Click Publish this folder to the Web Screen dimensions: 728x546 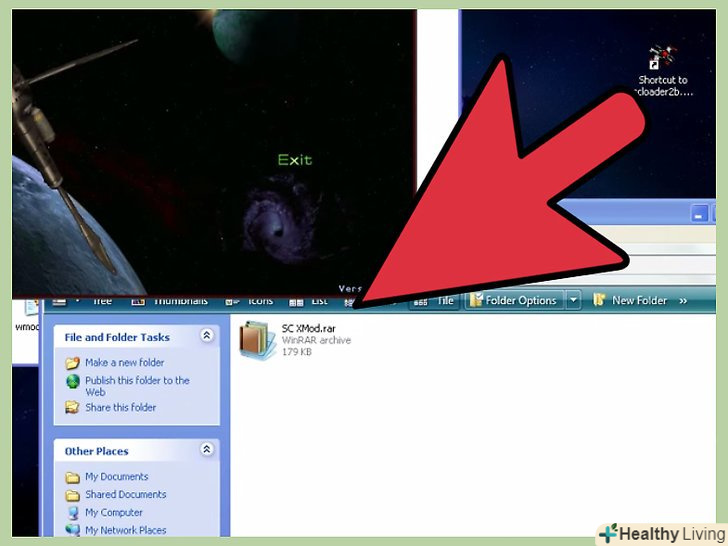(137, 386)
